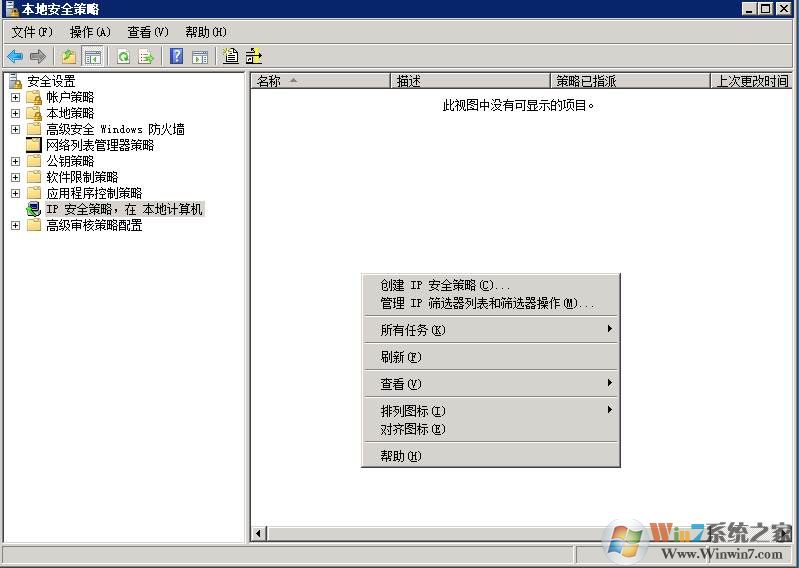Select 应用程序控制策略 tree label
This screenshot has height=568, width=799.
point(94,193)
